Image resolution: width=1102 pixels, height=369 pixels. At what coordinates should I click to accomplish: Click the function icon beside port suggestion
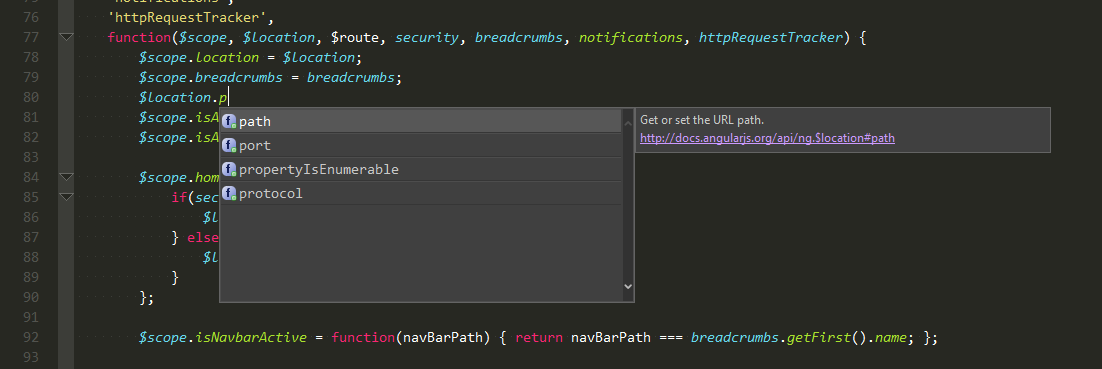pyautogui.click(x=229, y=145)
